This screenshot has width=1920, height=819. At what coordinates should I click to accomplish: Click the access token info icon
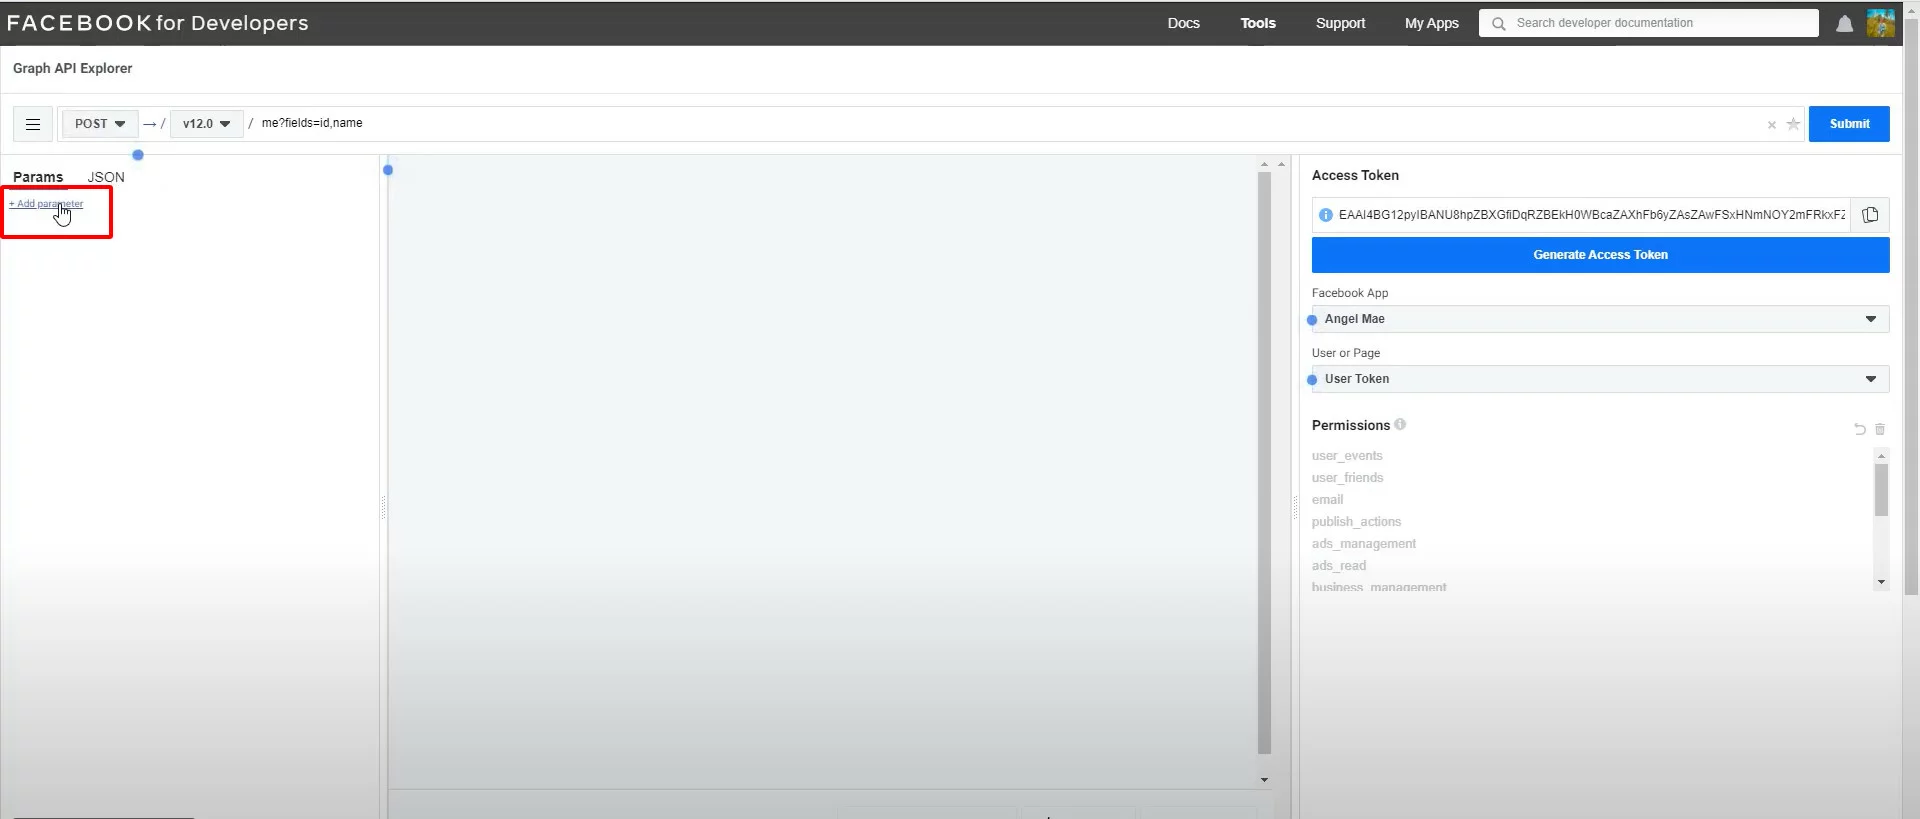tap(1325, 215)
